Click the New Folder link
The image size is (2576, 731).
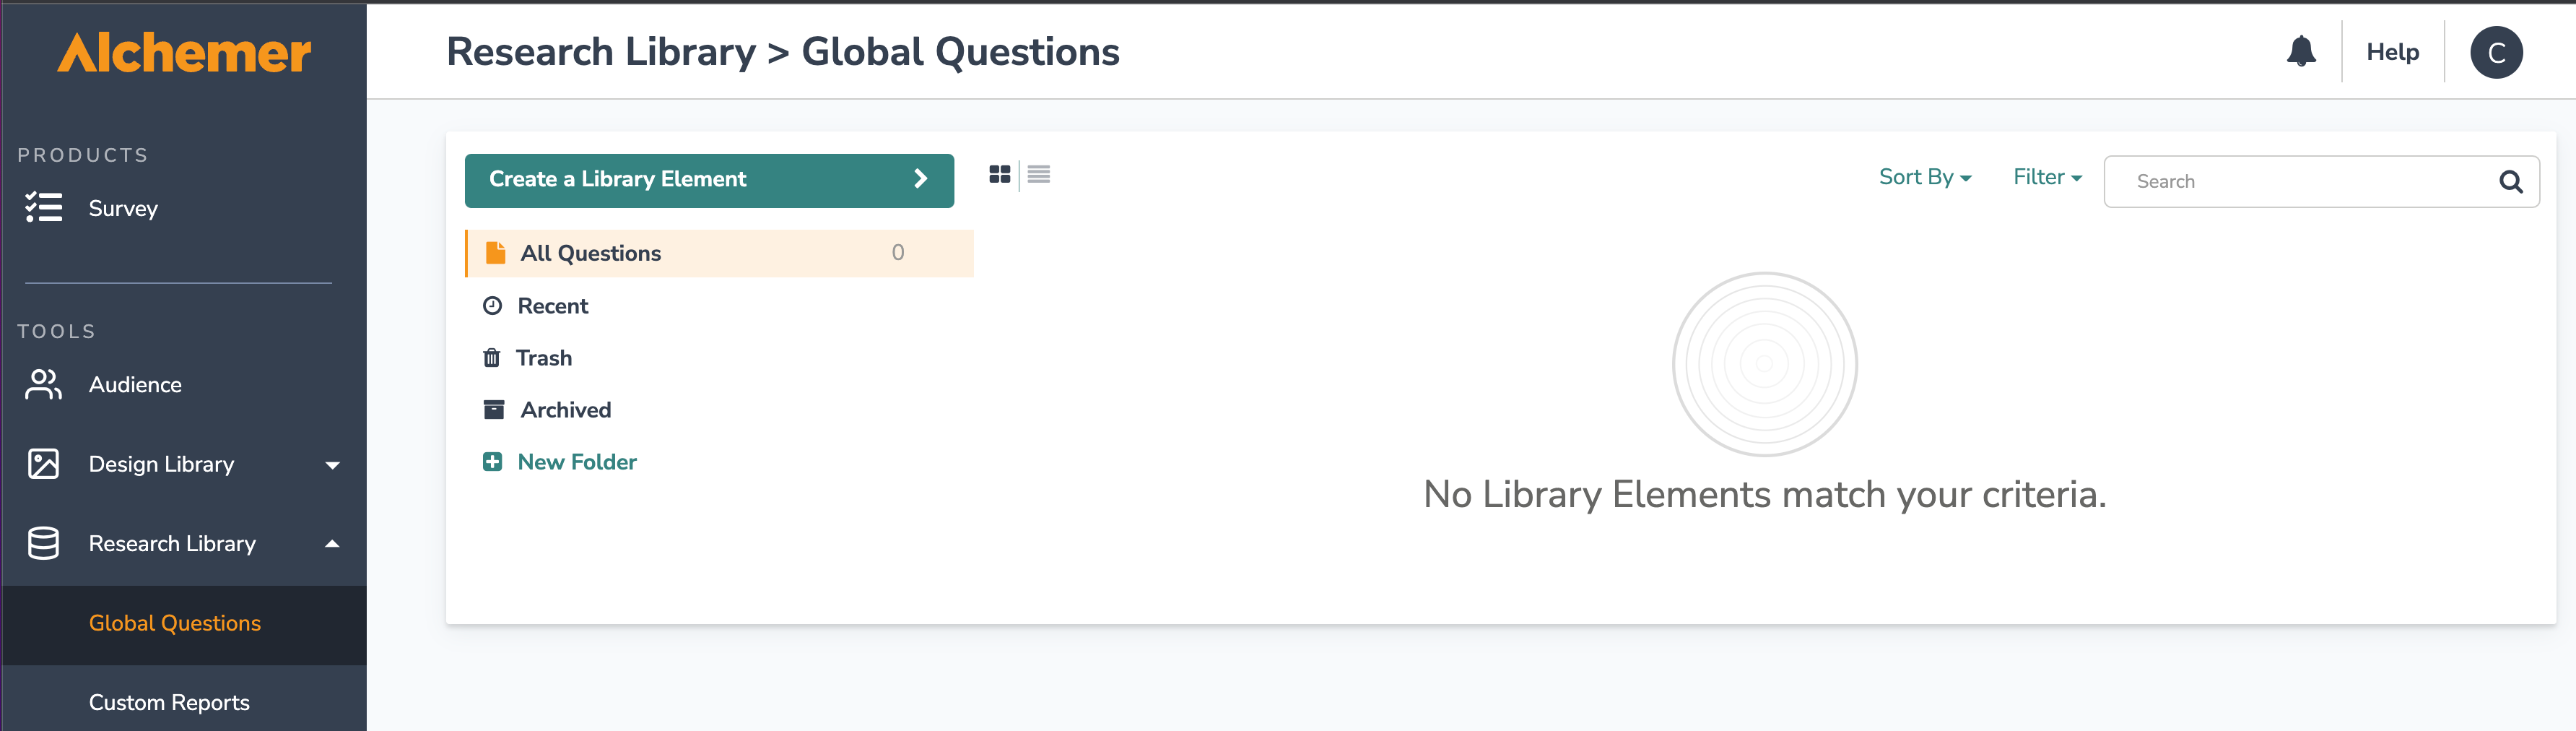click(577, 462)
